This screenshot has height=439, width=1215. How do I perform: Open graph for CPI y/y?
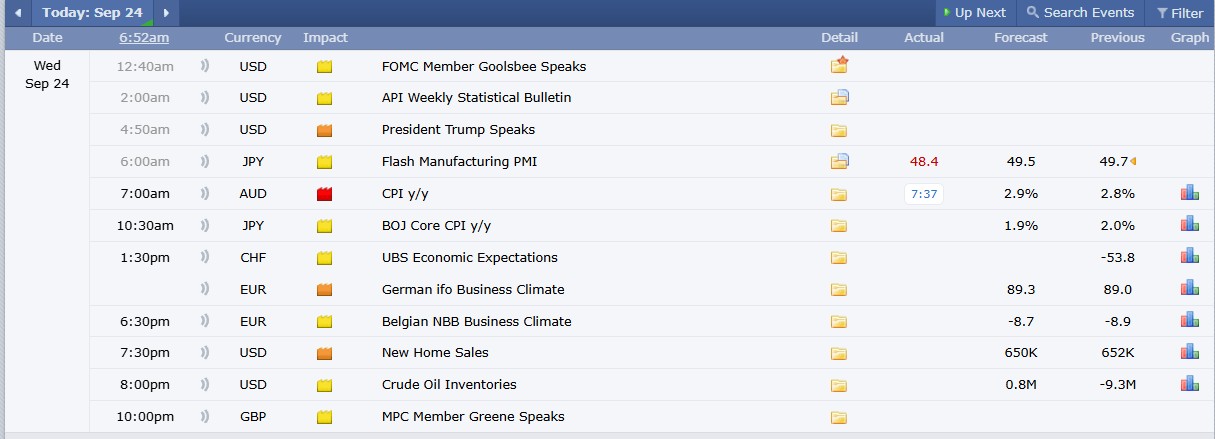1189,193
